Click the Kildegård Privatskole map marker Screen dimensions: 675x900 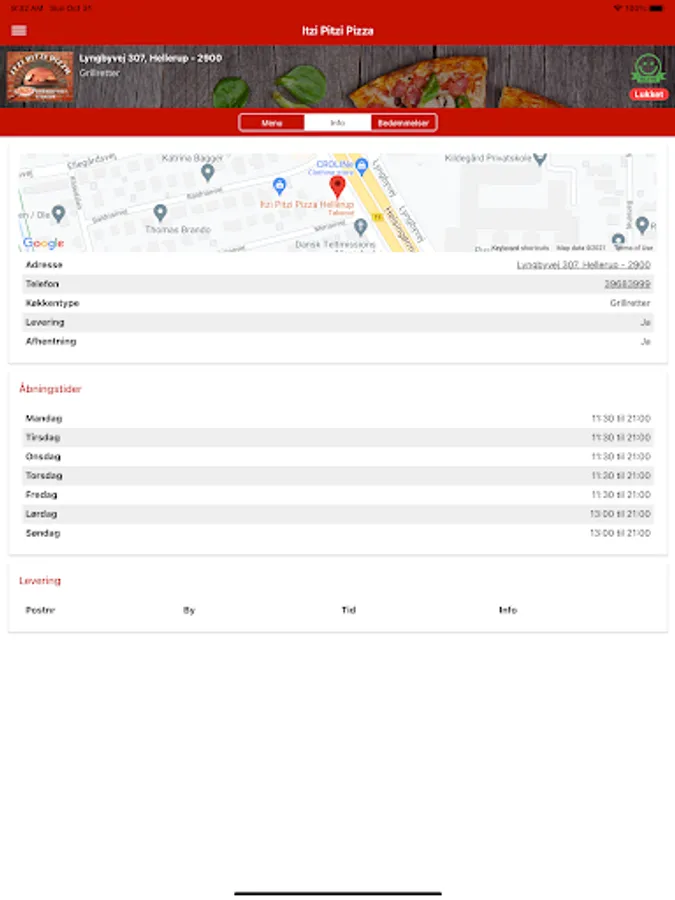[x=540, y=159]
